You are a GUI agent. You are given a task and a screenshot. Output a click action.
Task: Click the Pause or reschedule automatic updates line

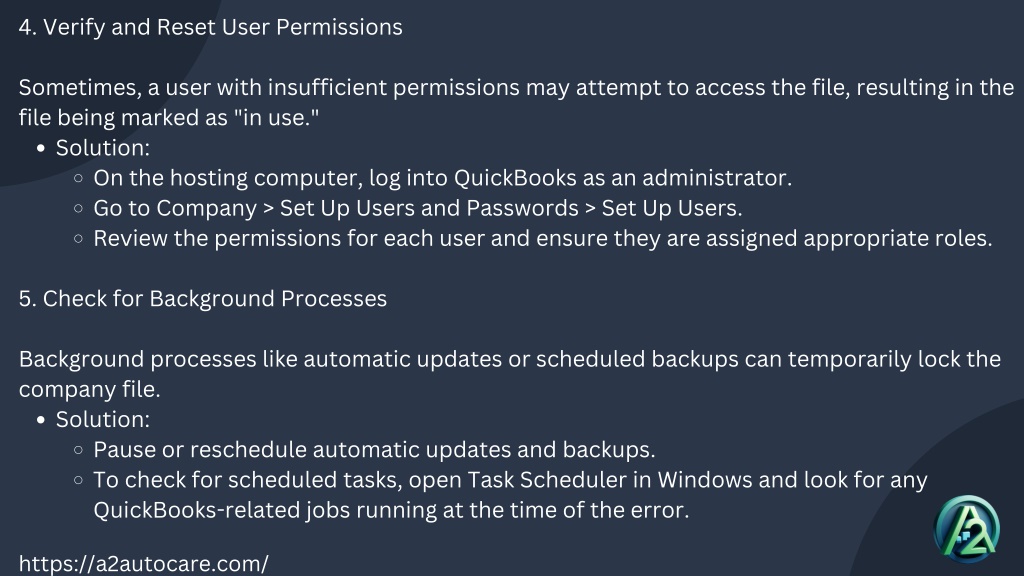374,450
